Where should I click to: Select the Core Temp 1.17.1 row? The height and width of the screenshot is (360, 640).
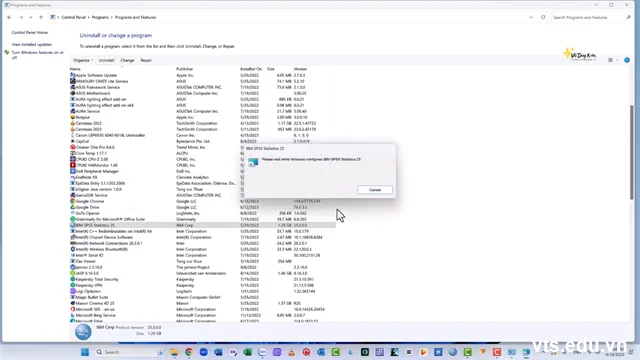[x=202, y=153]
